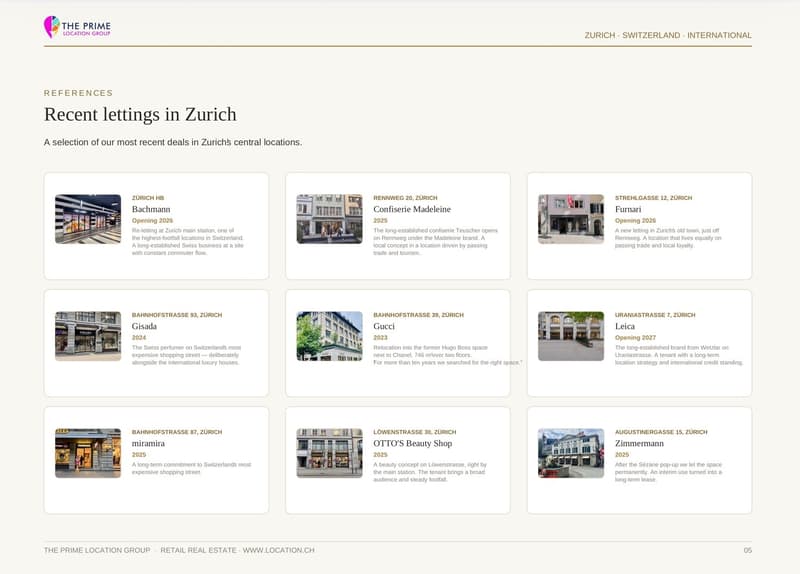Select the OTTO'S Beauty Shop title
The image size is (800, 574).
coord(413,443)
